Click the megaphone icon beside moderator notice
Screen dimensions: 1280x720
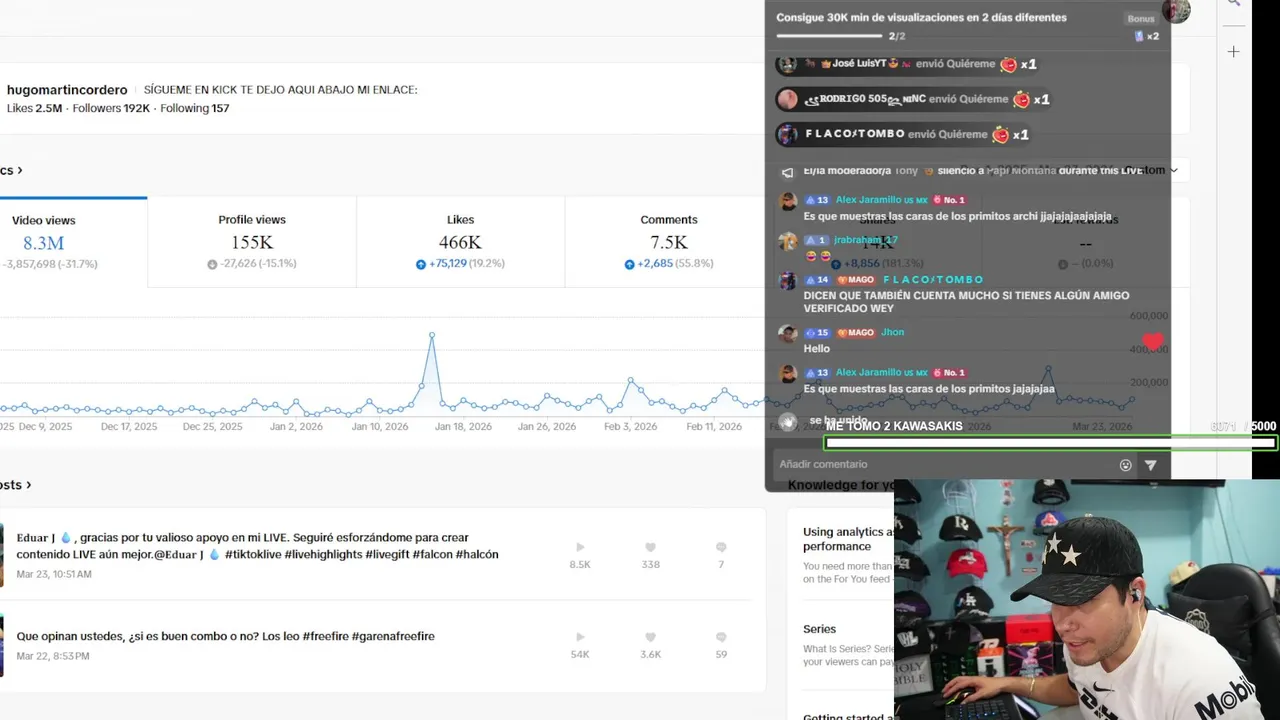(x=787, y=172)
